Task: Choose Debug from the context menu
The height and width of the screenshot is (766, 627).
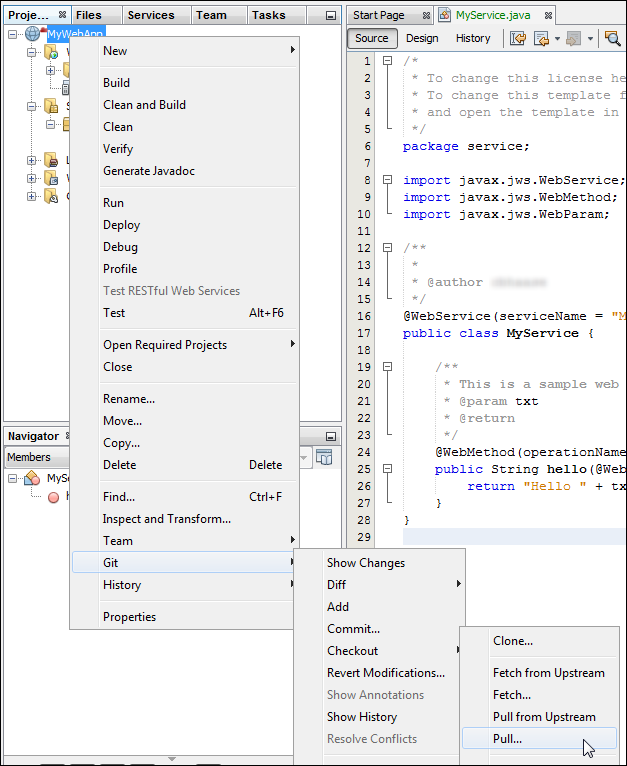Action: coord(185,247)
